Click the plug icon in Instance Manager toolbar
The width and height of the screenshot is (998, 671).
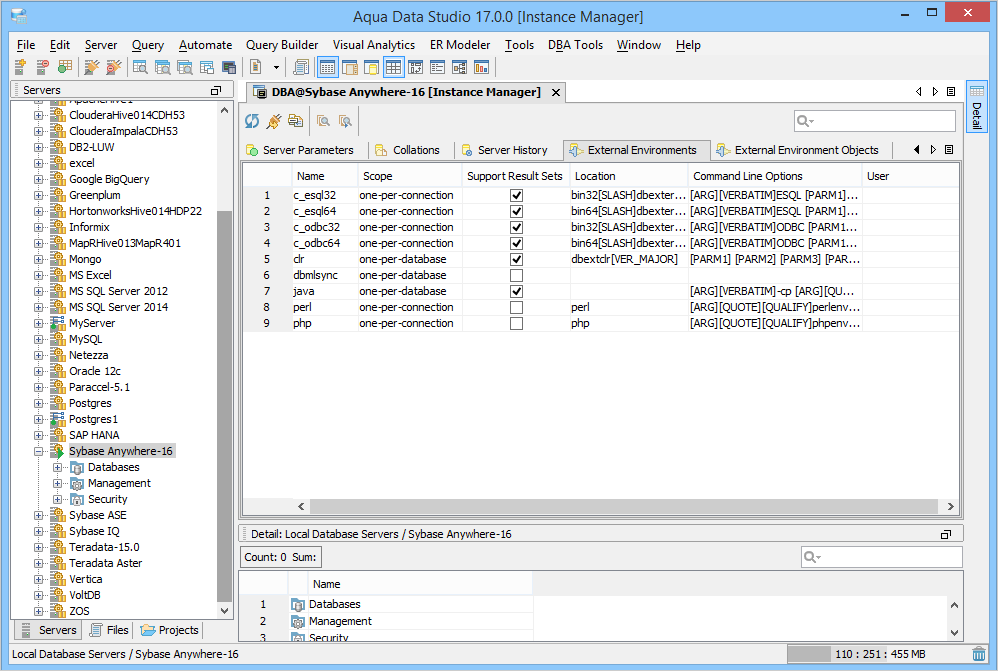pyautogui.click(x=274, y=121)
